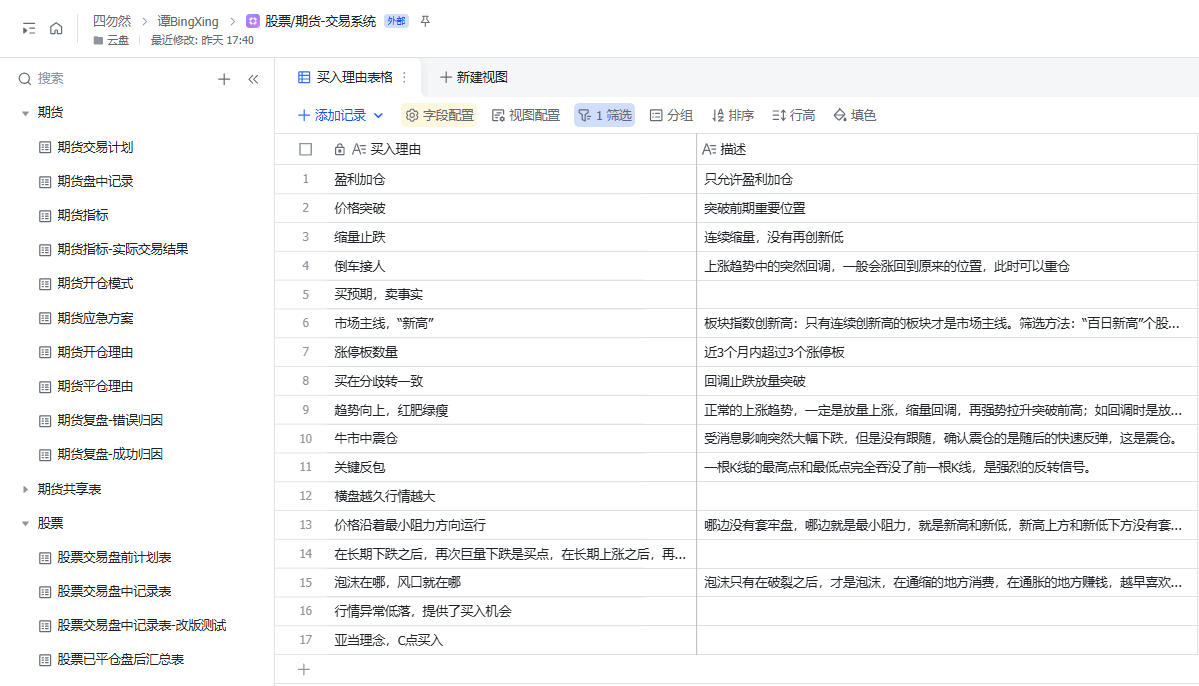Open the 期货盘中记录 table
This screenshot has width=1199, height=686.
click(95, 181)
